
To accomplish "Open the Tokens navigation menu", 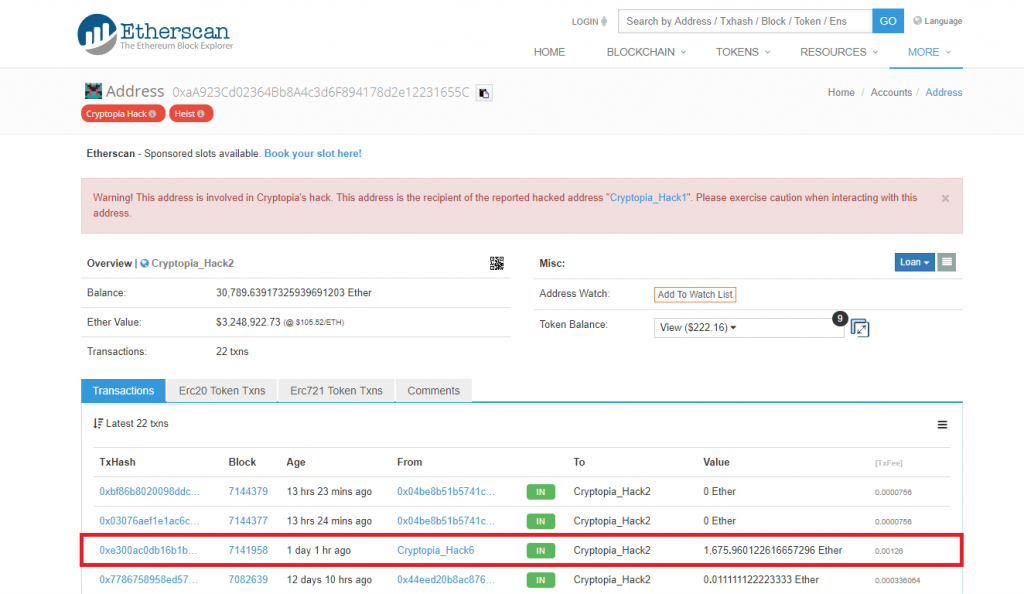I will [x=743, y=52].
